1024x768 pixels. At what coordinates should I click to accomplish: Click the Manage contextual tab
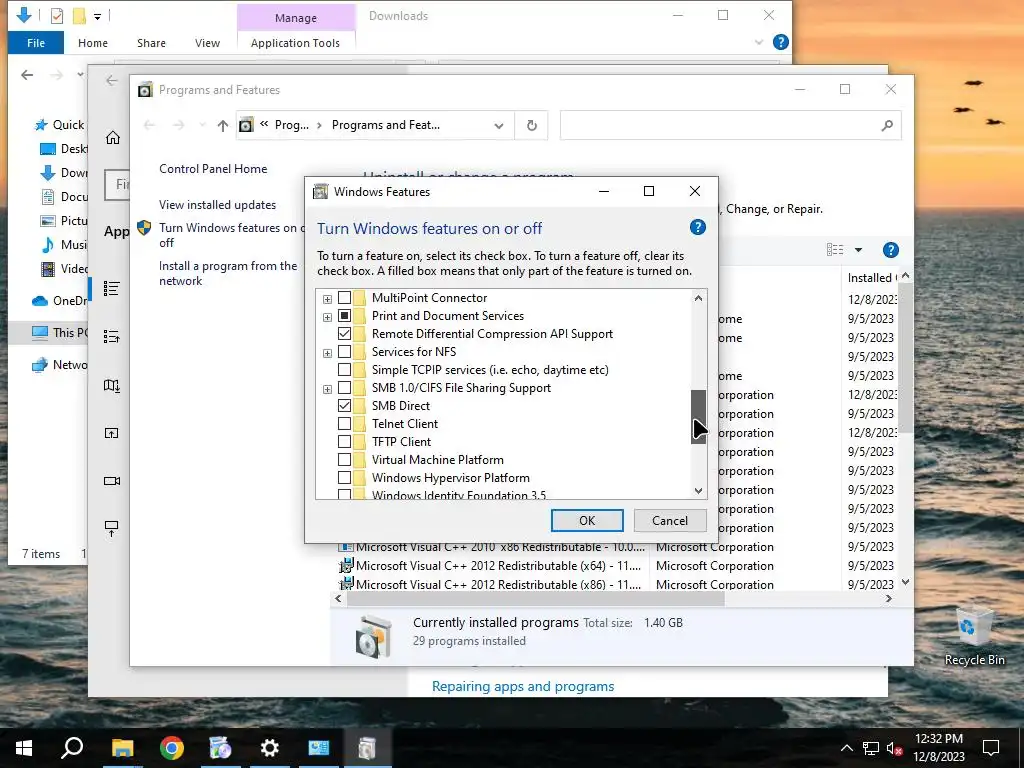coord(296,18)
